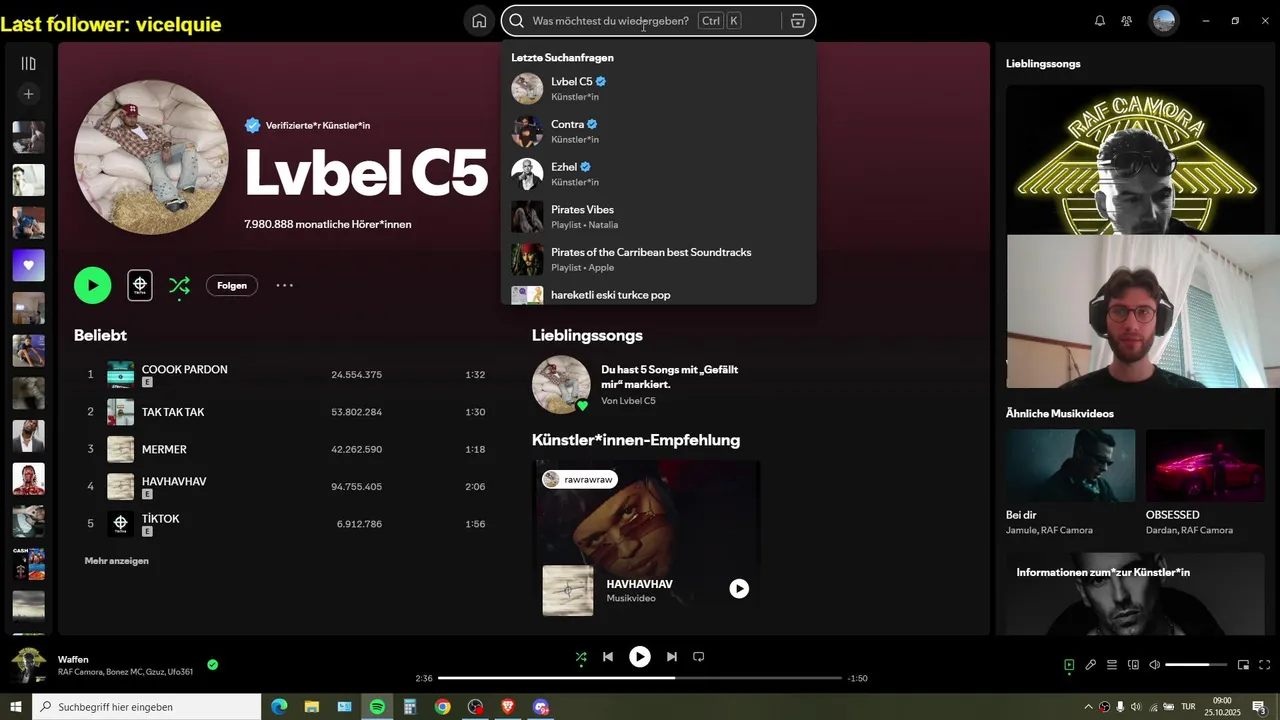This screenshot has width=1280, height=720.
Task: Select Lvbel C5 from recent searches
Action: click(658, 88)
